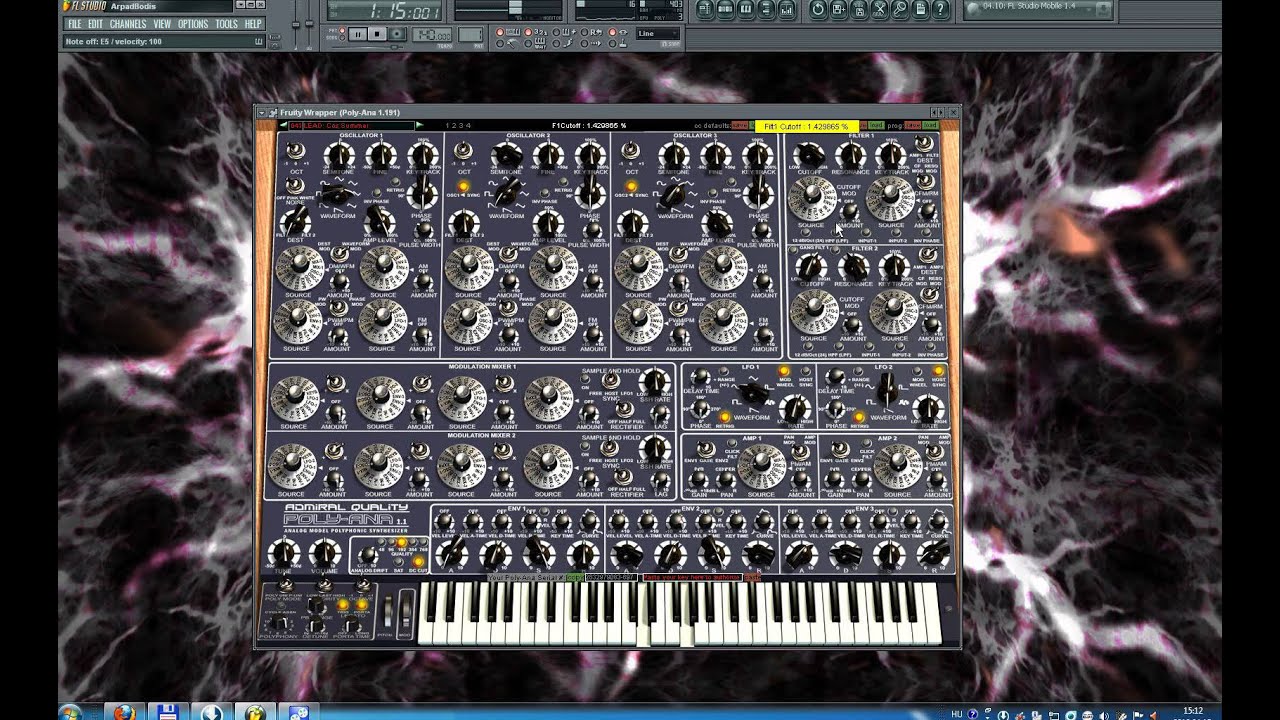Click the first window-toggle icon in FL toolbar
Viewport: 1280px width, 720px height.
705,9
